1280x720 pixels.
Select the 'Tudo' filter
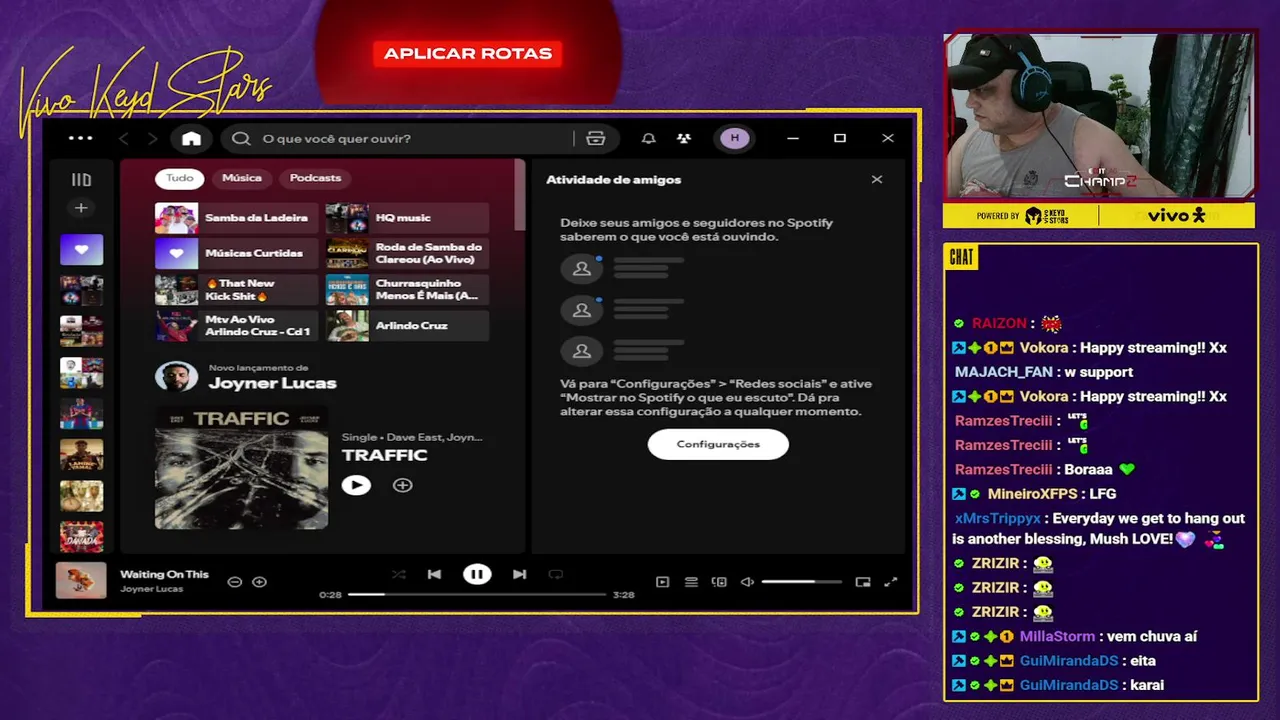point(180,178)
